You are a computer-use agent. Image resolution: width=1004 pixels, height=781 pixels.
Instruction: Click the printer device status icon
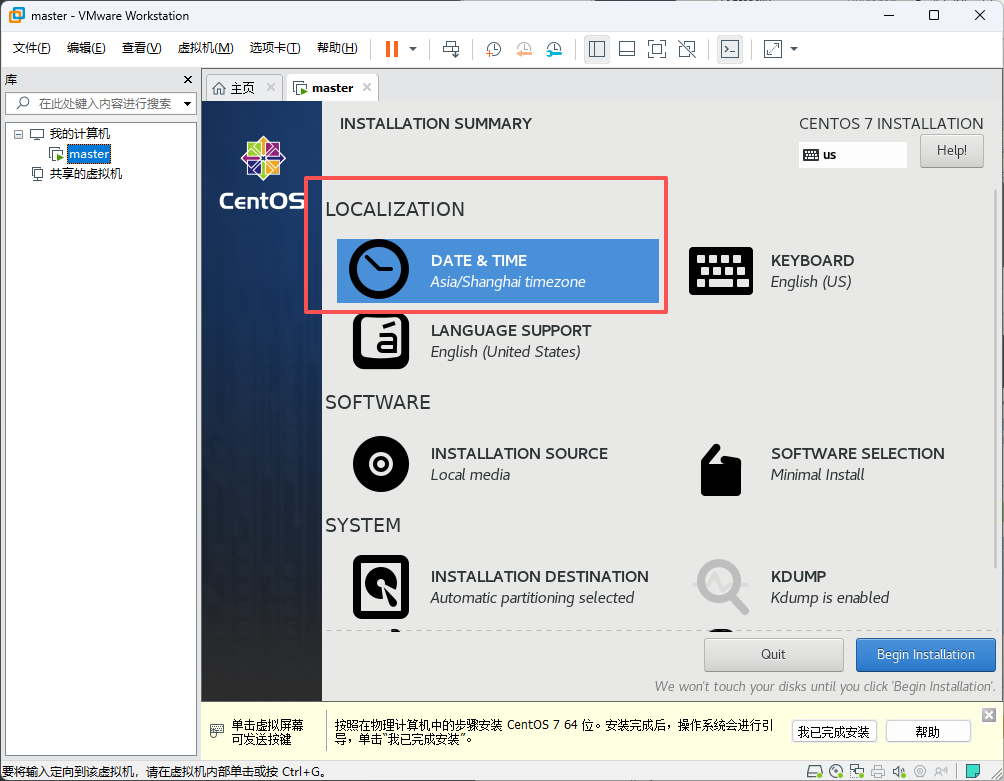878,771
